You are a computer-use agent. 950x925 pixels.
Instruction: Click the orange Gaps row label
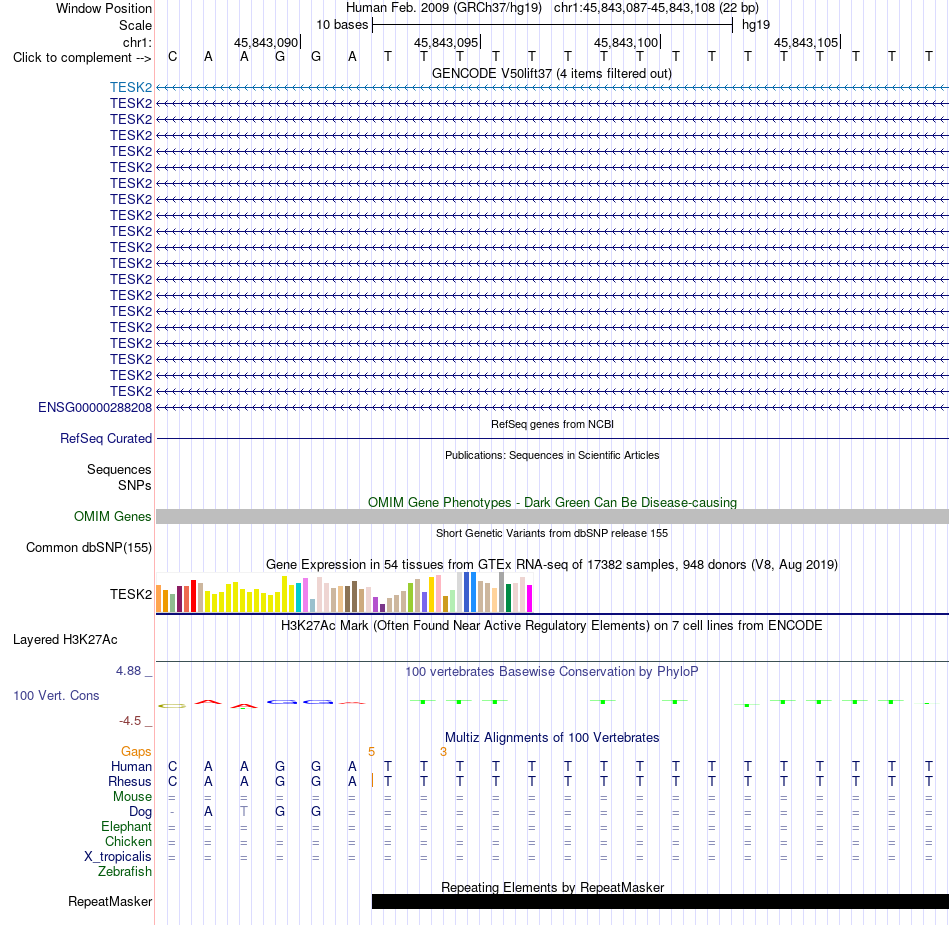[x=136, y=752]
